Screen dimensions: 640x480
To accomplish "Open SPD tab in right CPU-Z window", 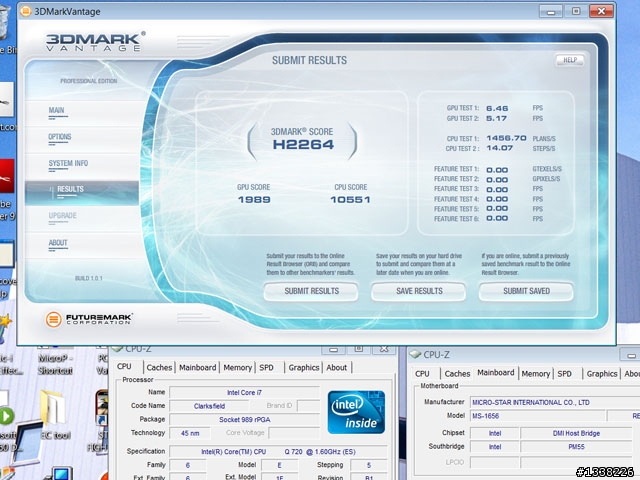I will click(564, 373).
